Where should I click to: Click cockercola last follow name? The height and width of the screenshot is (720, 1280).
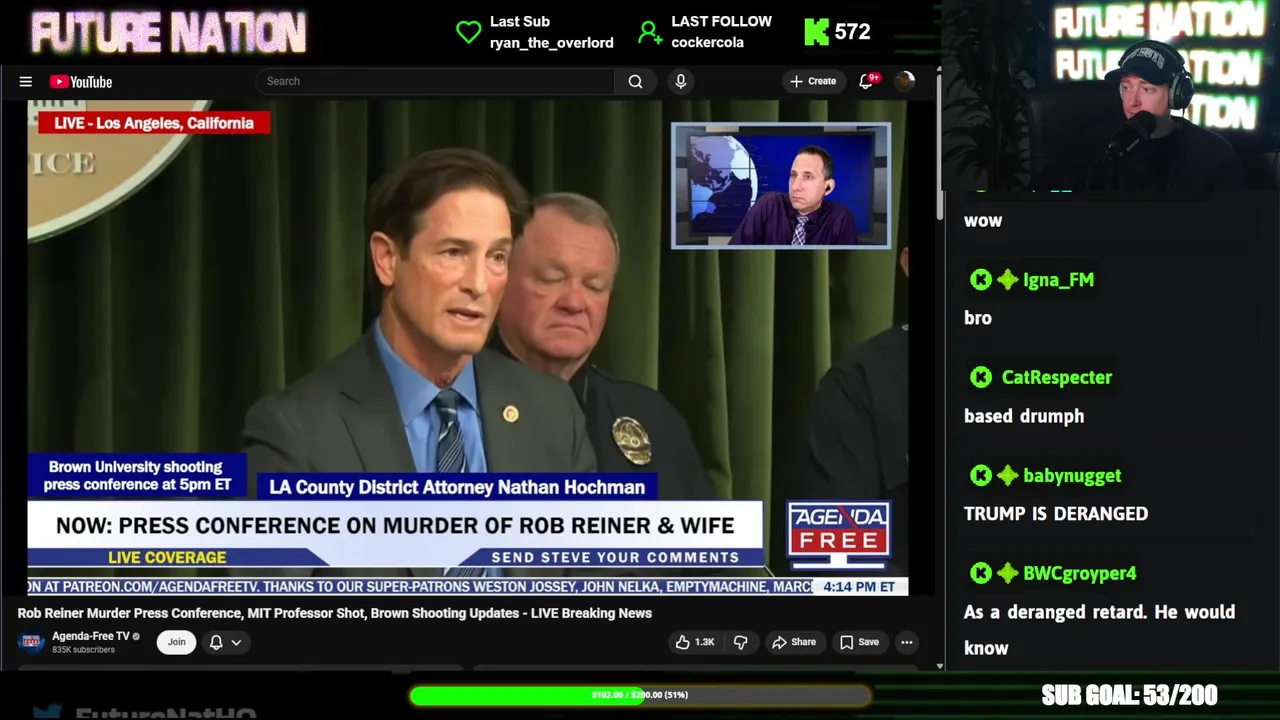707,42
